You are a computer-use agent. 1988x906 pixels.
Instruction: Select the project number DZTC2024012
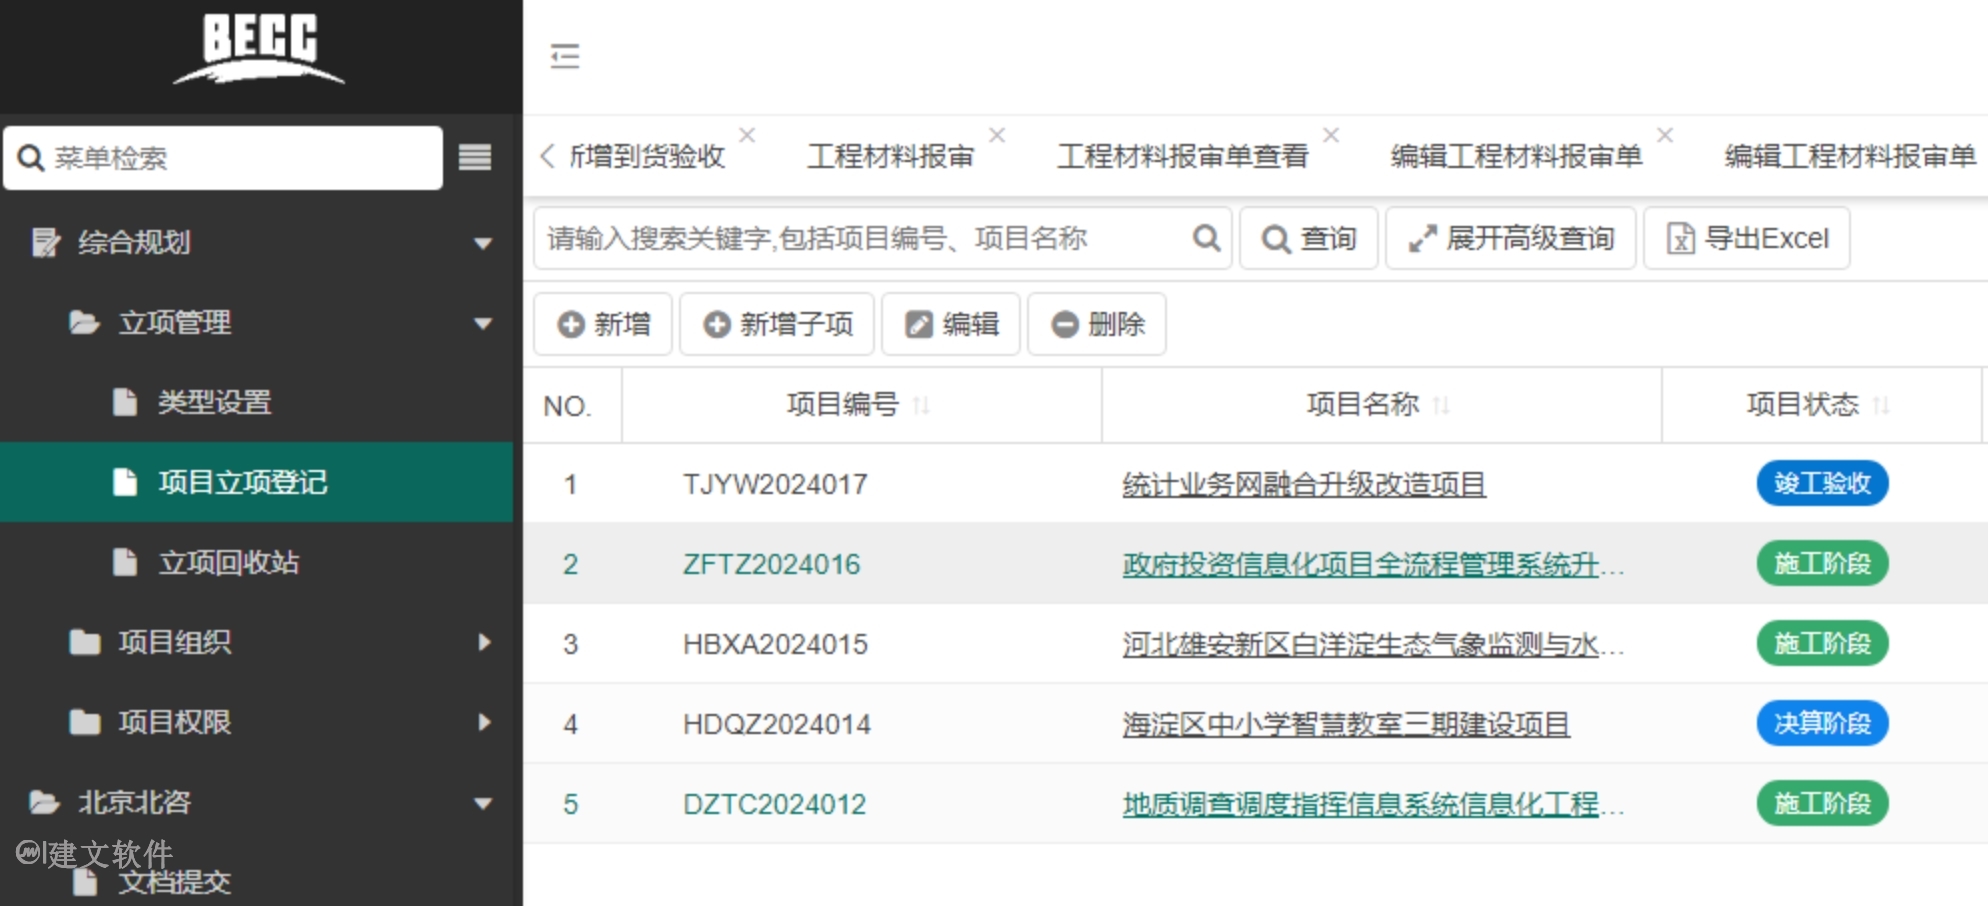click(x=774, y=804)
